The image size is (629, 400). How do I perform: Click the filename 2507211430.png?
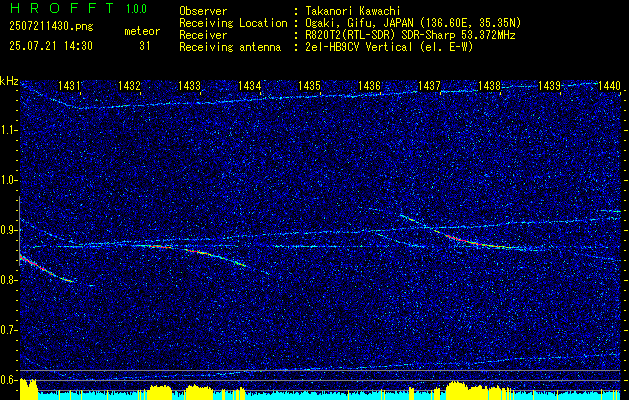[x=51, y=26]
